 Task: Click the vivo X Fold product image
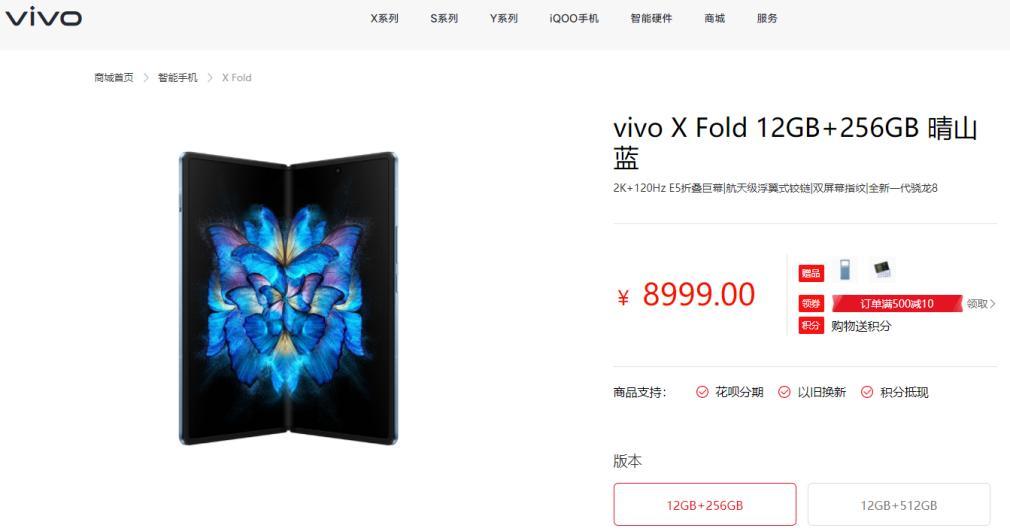coord(289,298)
